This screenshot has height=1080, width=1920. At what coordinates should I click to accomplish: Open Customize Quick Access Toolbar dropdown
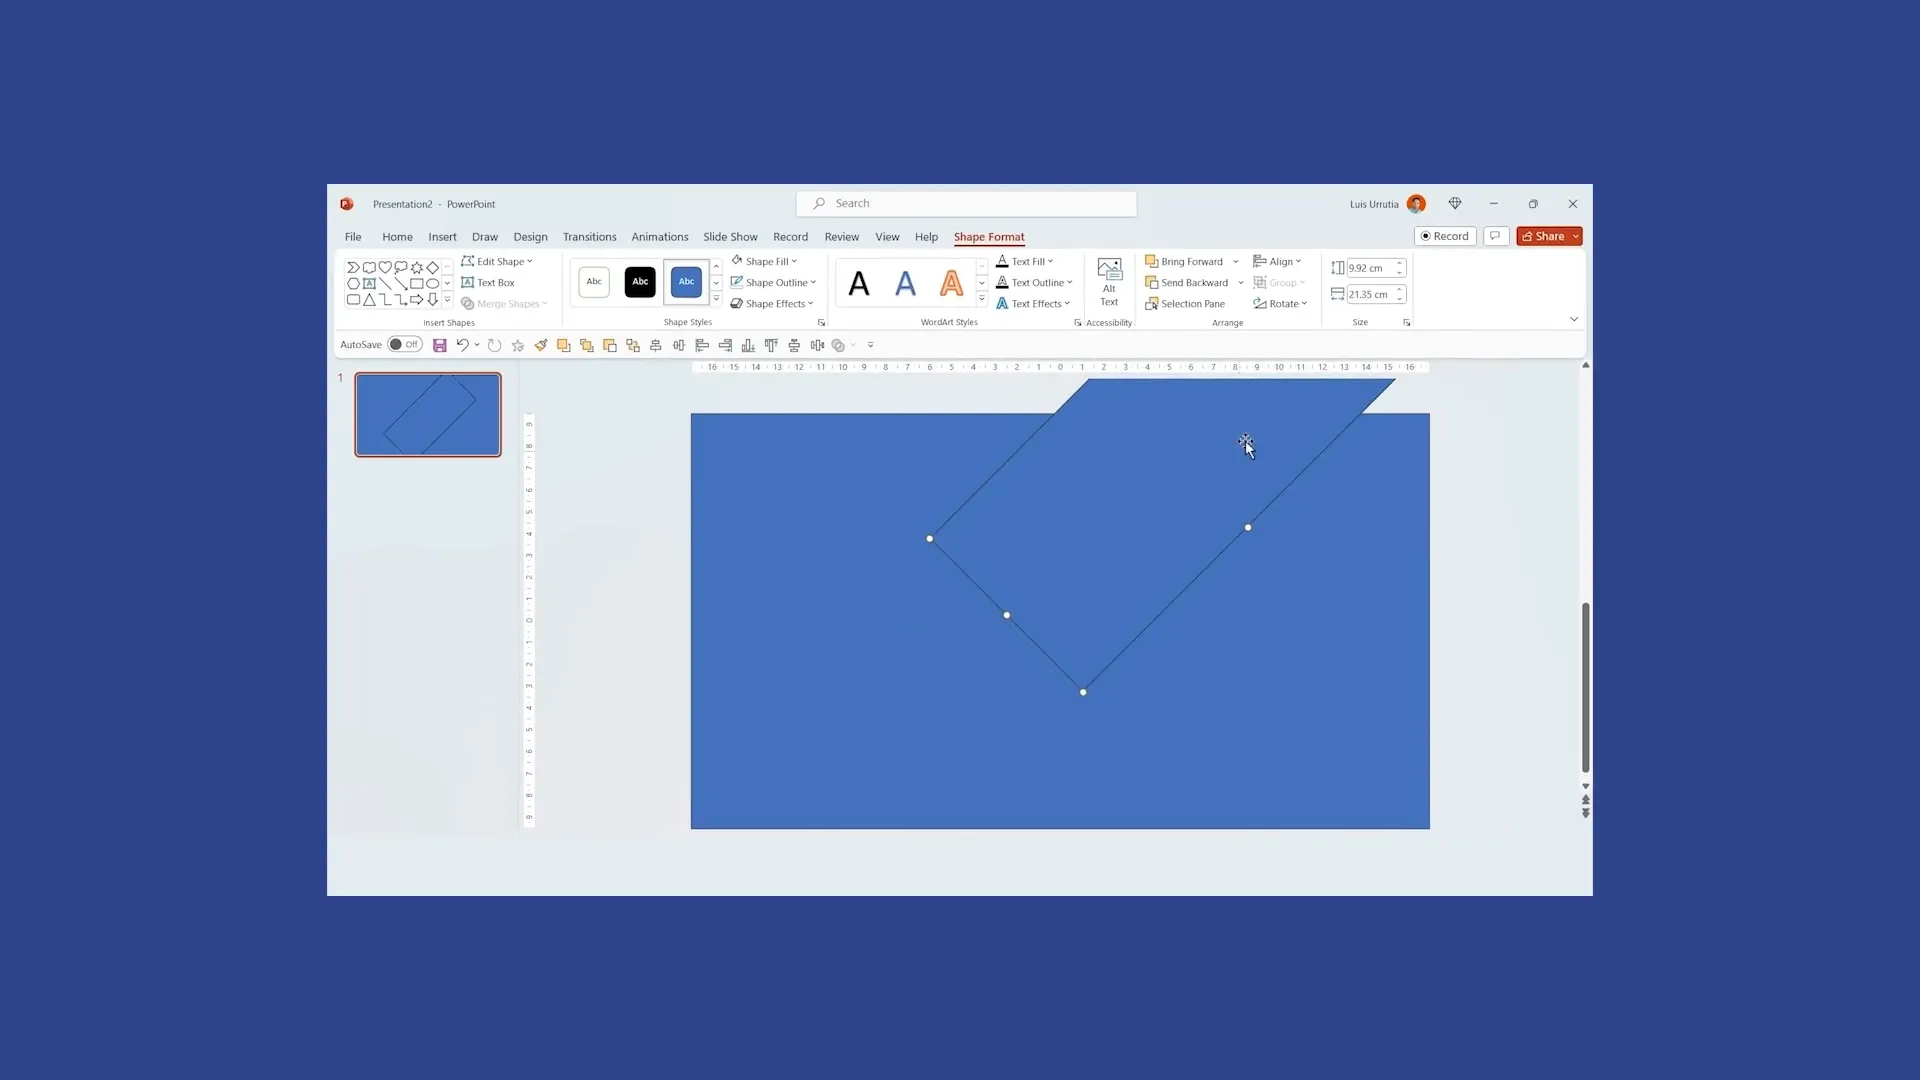point(870,345)
